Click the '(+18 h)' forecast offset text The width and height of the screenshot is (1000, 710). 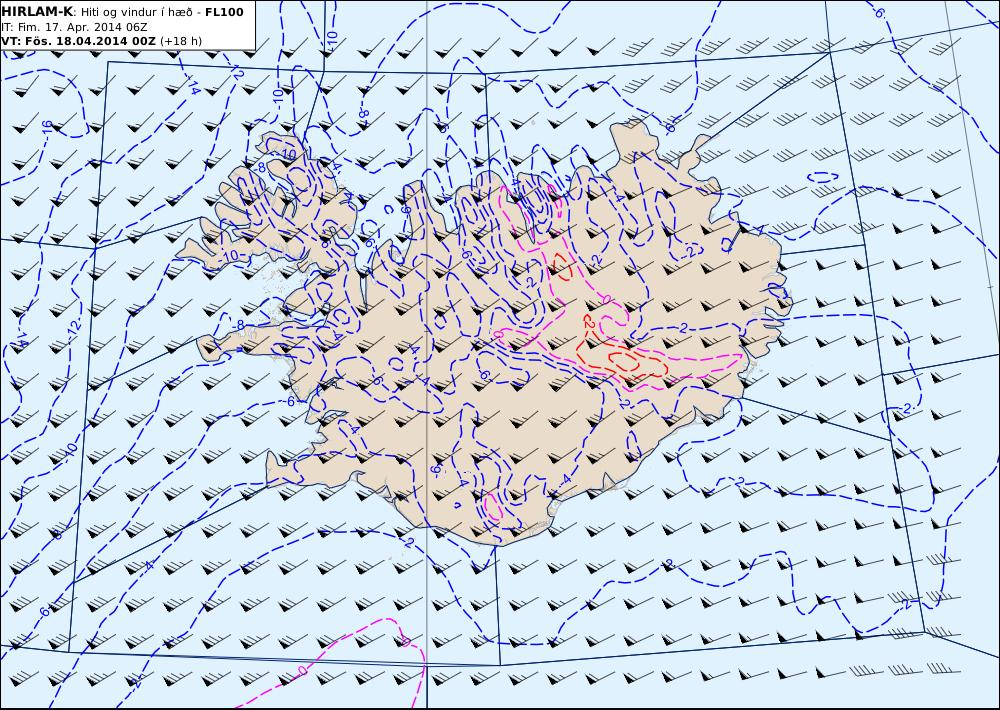(x=180, y=41)
